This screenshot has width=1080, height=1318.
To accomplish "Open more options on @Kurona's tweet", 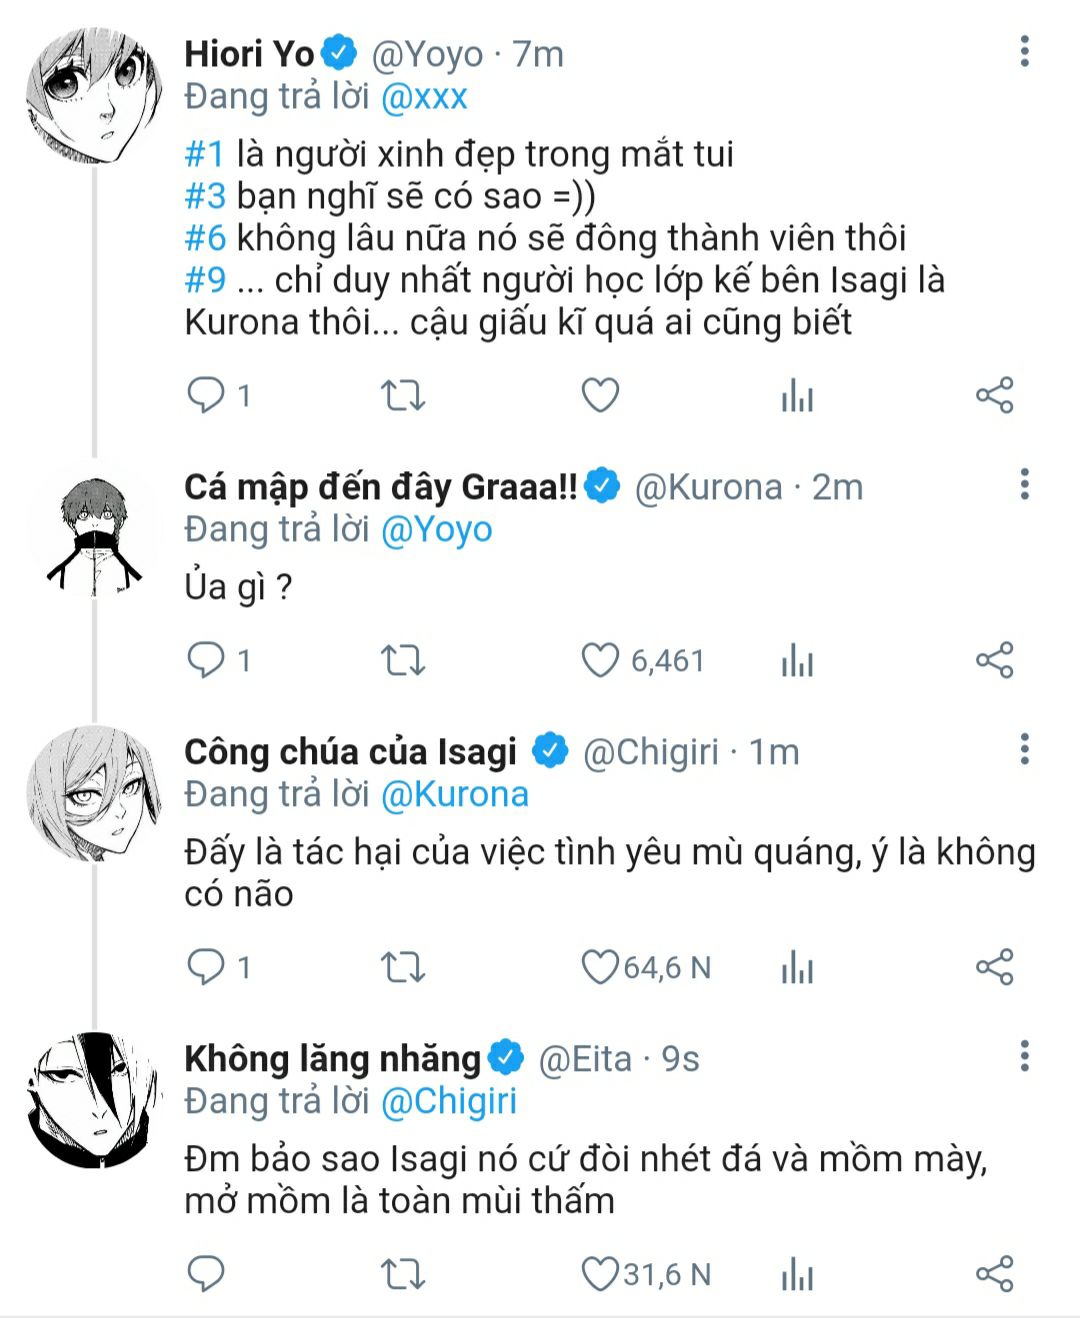I will click(1024, 485).
